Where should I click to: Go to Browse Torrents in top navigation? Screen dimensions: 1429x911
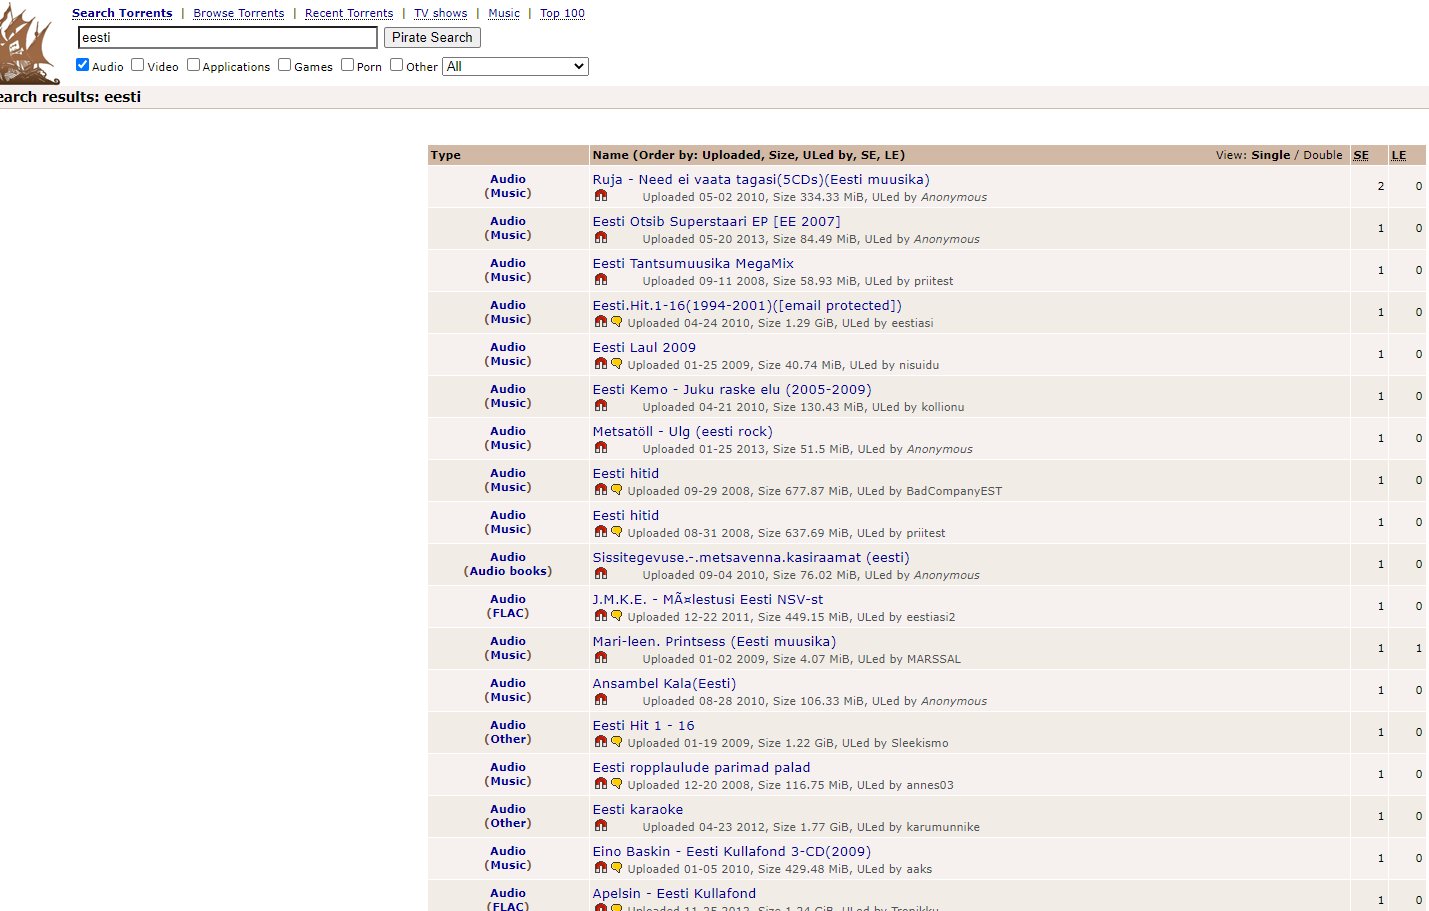coord(239,13)
